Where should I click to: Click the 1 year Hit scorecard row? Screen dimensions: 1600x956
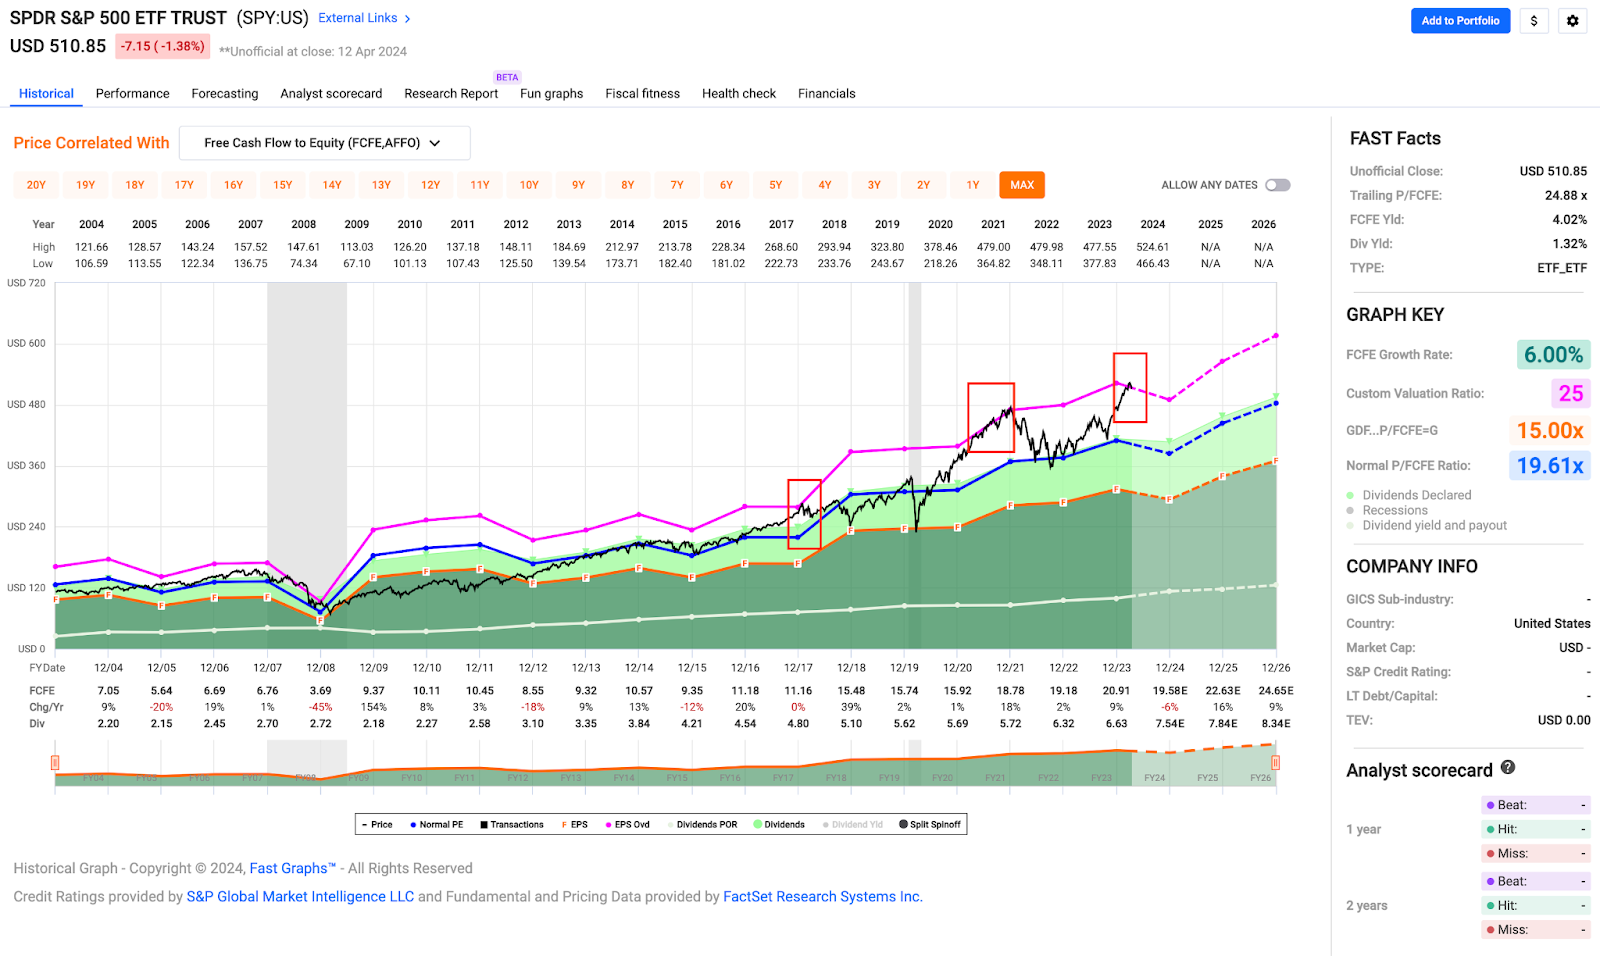[x=1536, y=829]
